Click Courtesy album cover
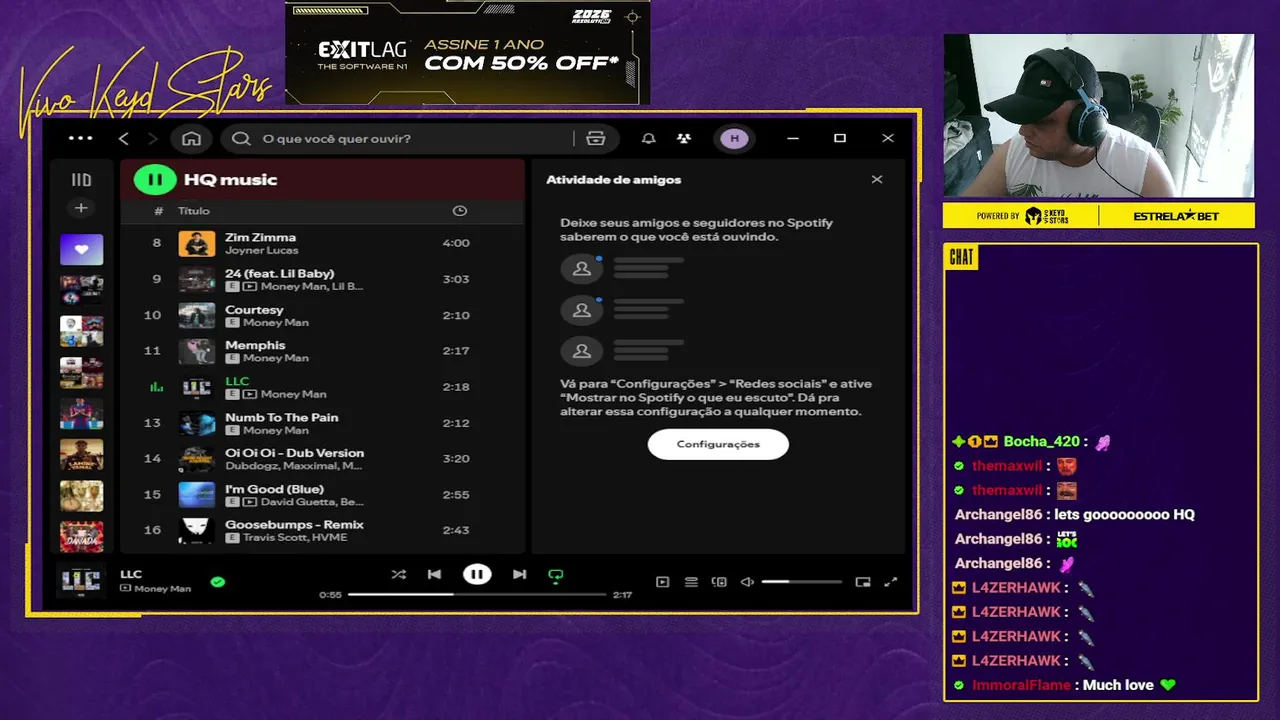Image resolution: width=1280 pixels, height=720 pixels. point(197,315)
